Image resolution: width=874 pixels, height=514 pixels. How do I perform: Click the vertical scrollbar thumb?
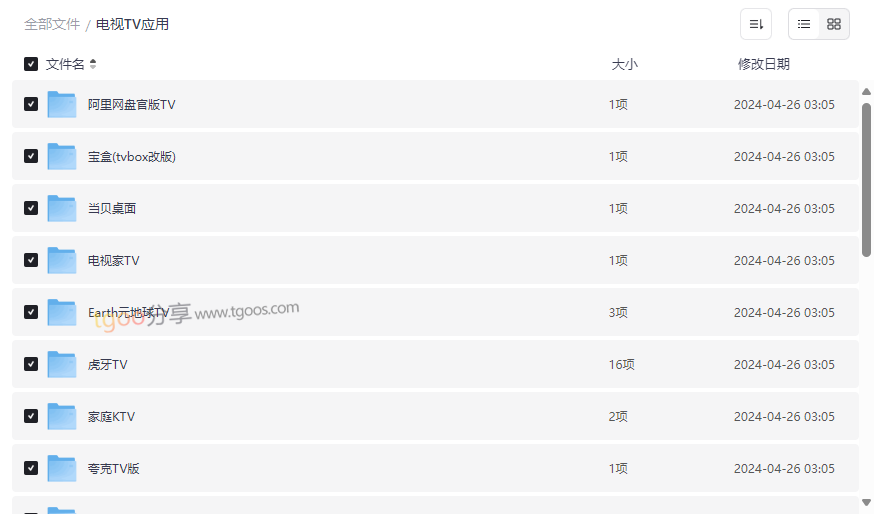866,180
